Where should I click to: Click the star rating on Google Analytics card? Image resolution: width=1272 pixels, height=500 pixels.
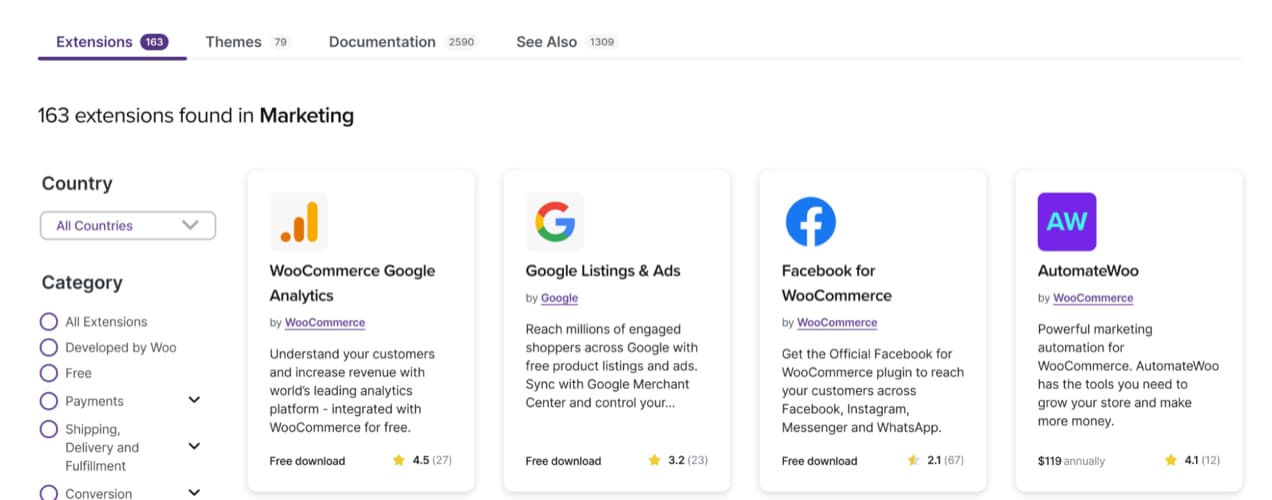[398, 461]
